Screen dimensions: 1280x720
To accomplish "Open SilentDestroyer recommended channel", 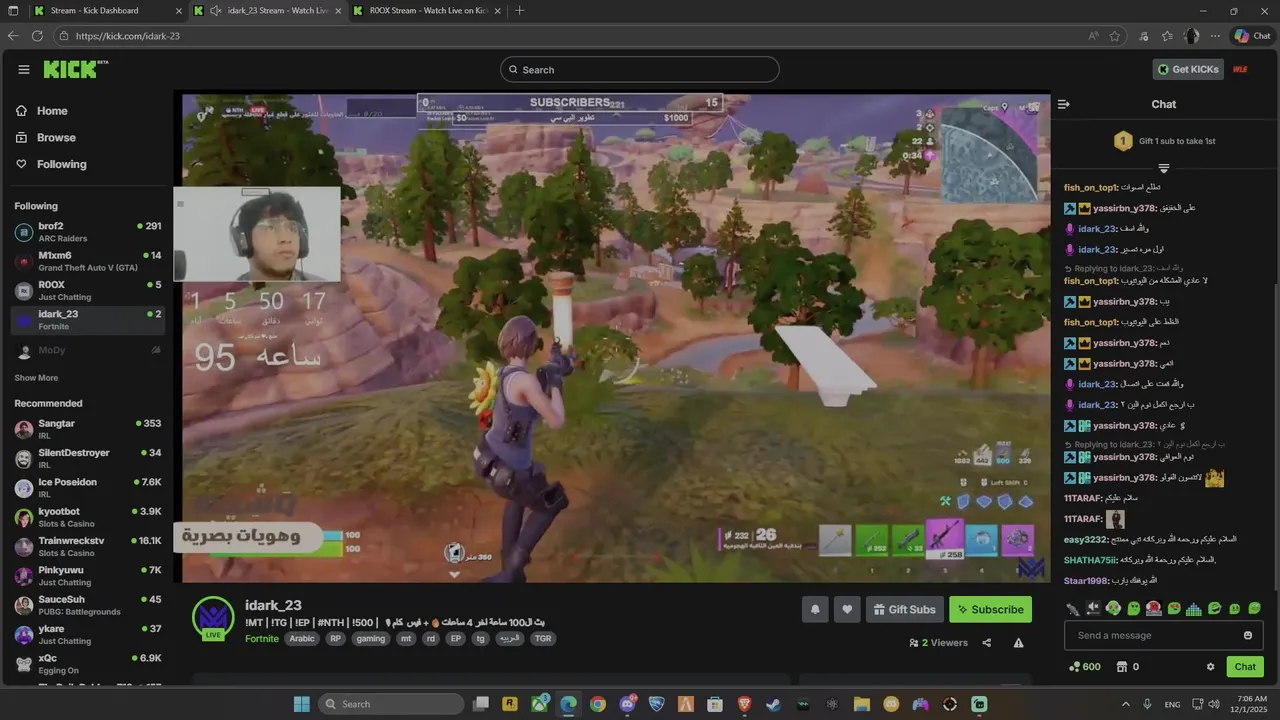I will (x=88, y=458).
